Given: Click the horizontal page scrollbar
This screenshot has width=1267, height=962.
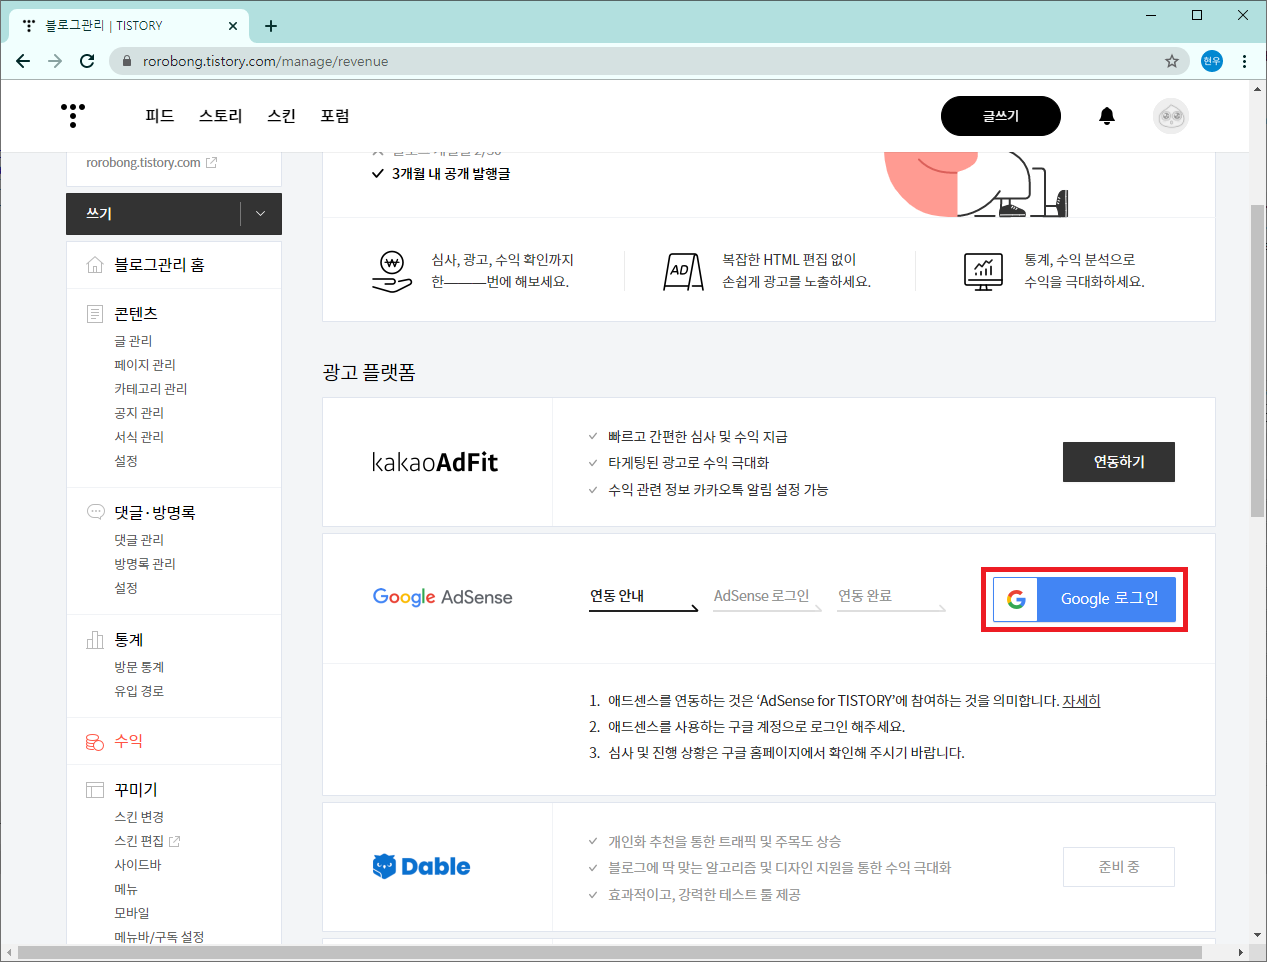Looking at the screenshot, I should tap(610, 952).
